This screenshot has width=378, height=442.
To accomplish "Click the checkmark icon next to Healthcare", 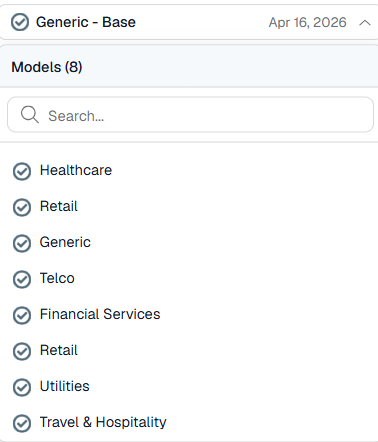I will click(x=22, y=171).
